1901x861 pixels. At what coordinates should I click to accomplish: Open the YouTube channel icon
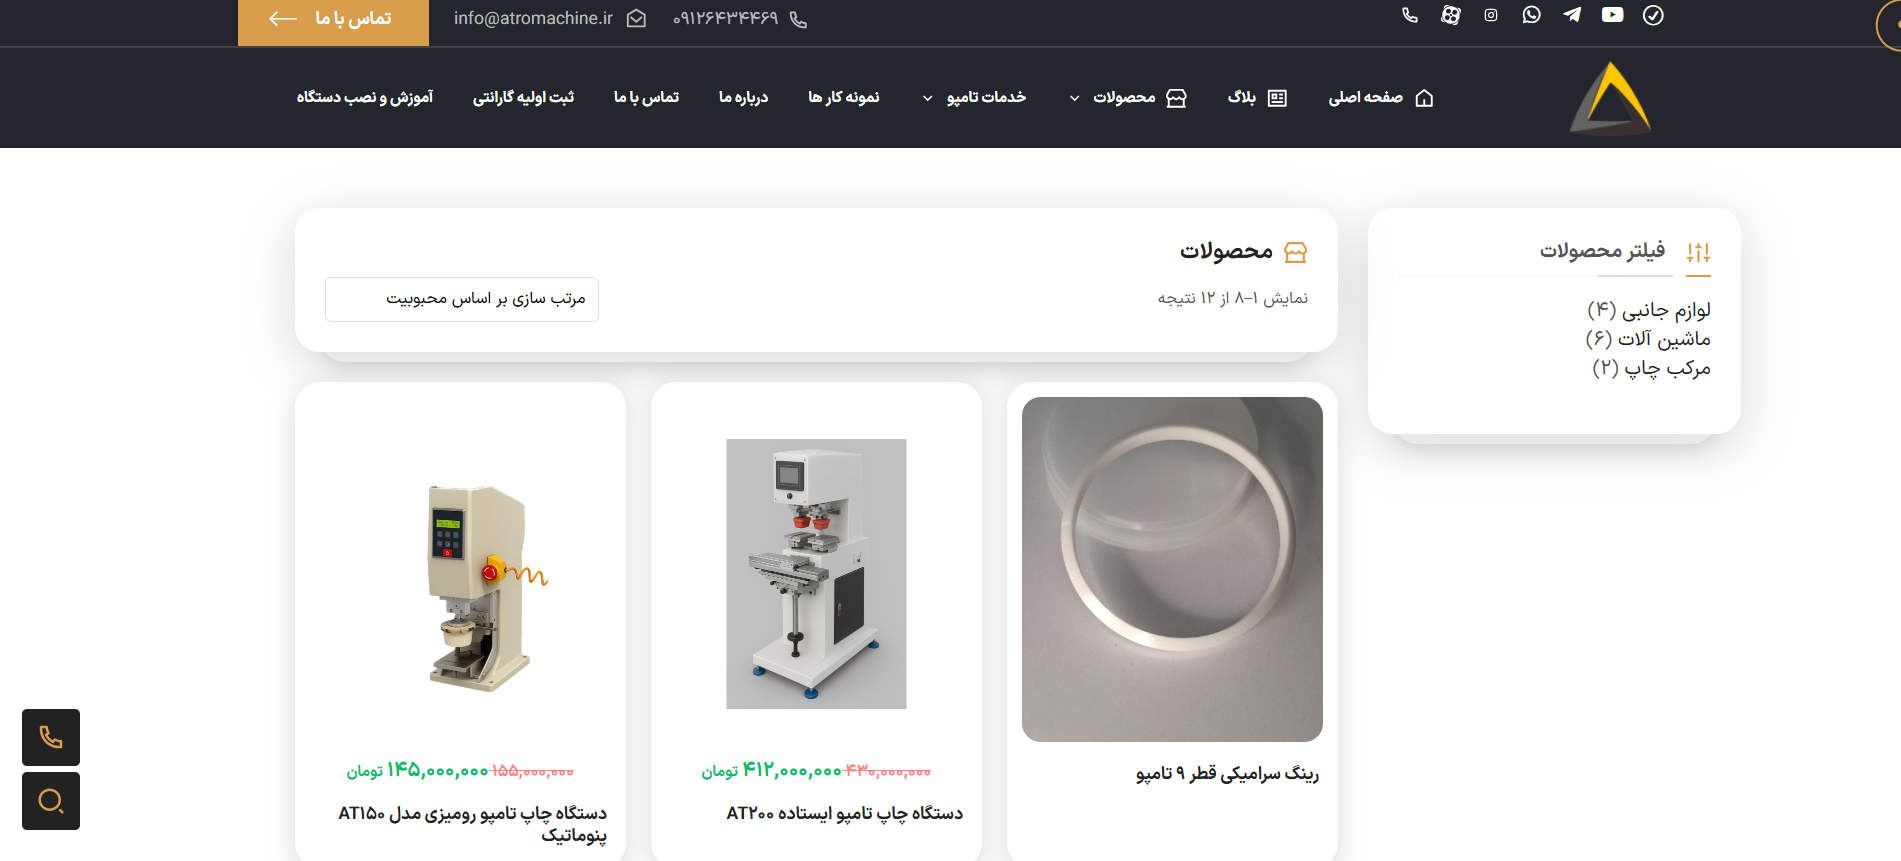[1612, 15]
